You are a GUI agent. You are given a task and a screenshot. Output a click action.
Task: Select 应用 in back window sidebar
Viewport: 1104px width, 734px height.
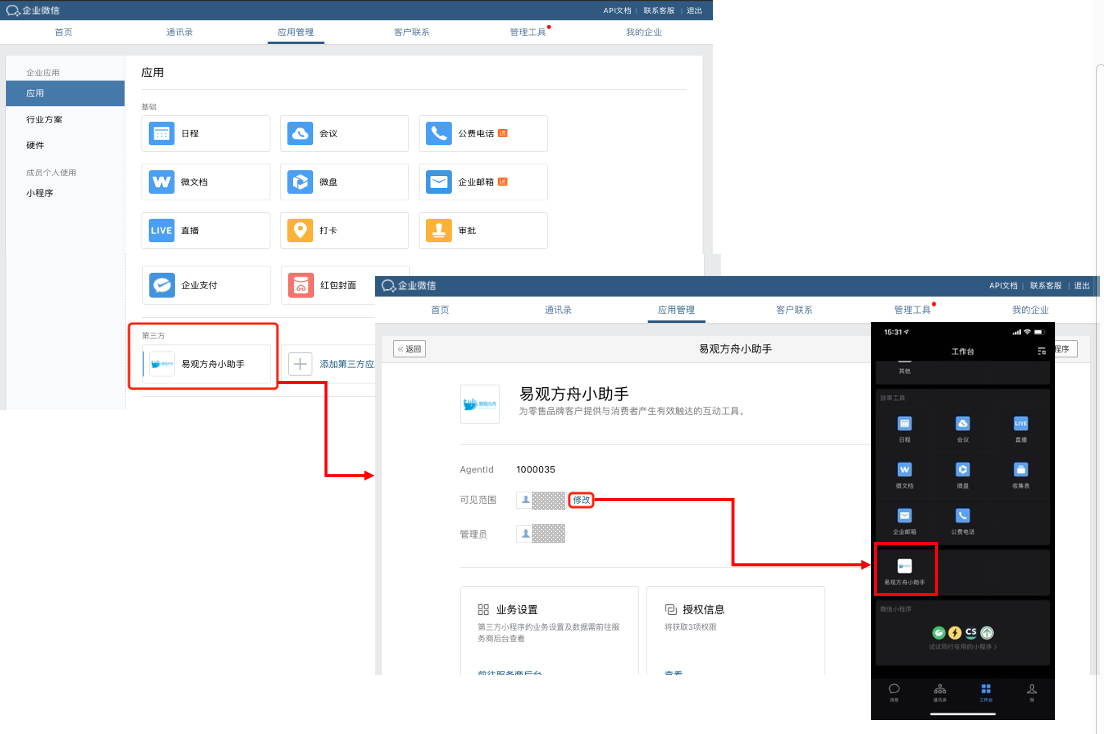65,93
